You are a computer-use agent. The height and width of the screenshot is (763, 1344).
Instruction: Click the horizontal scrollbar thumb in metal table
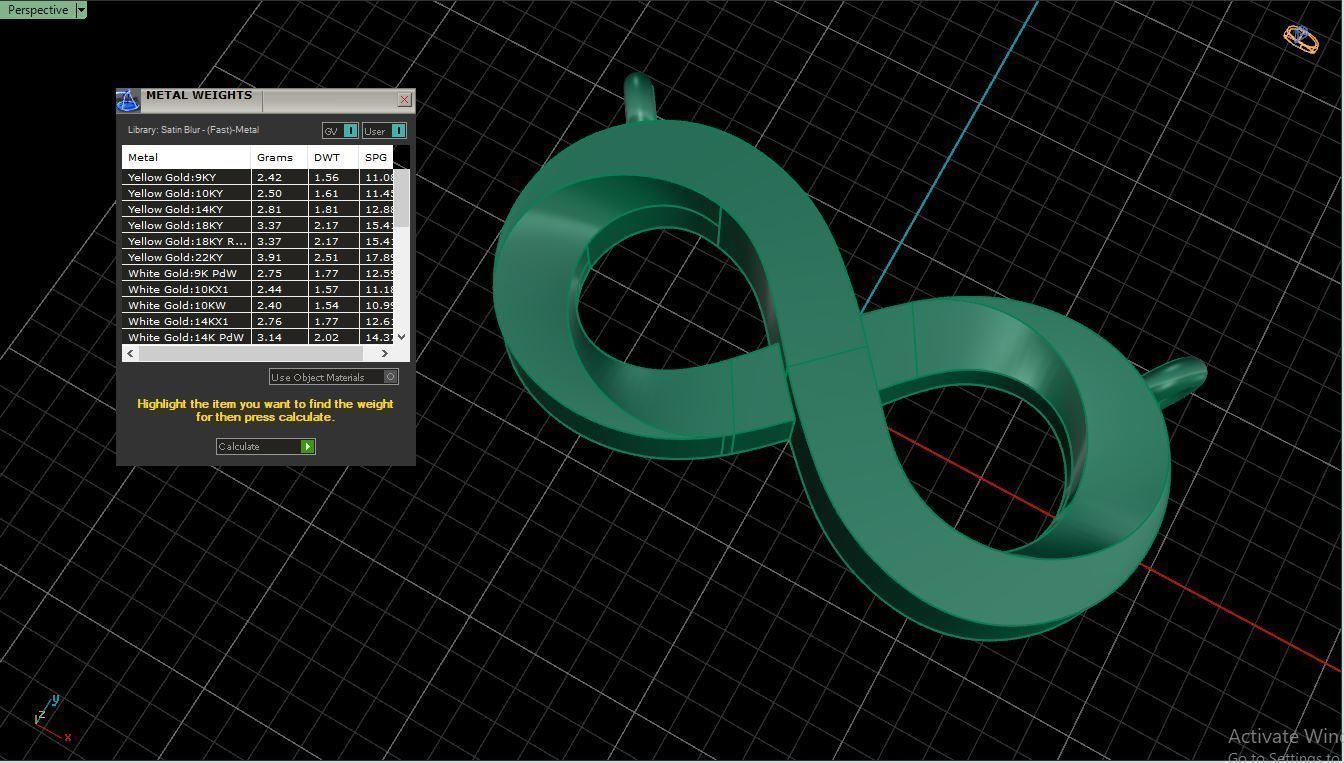[250, 353]
